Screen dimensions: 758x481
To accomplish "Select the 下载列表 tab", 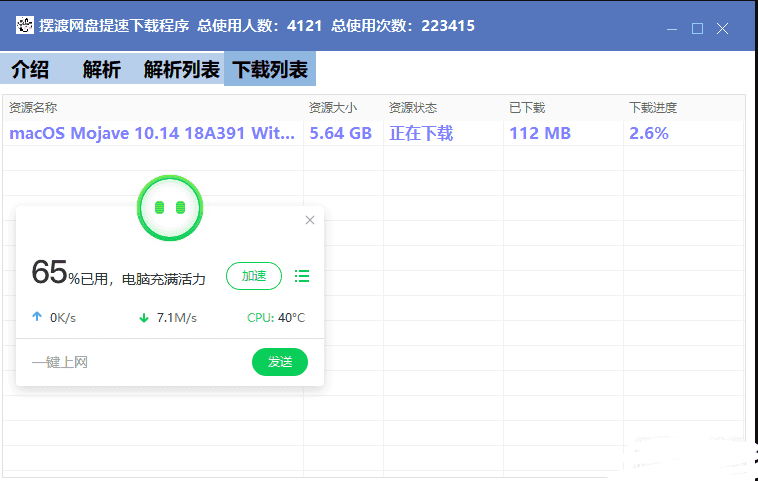I will [x=269, y=70].
